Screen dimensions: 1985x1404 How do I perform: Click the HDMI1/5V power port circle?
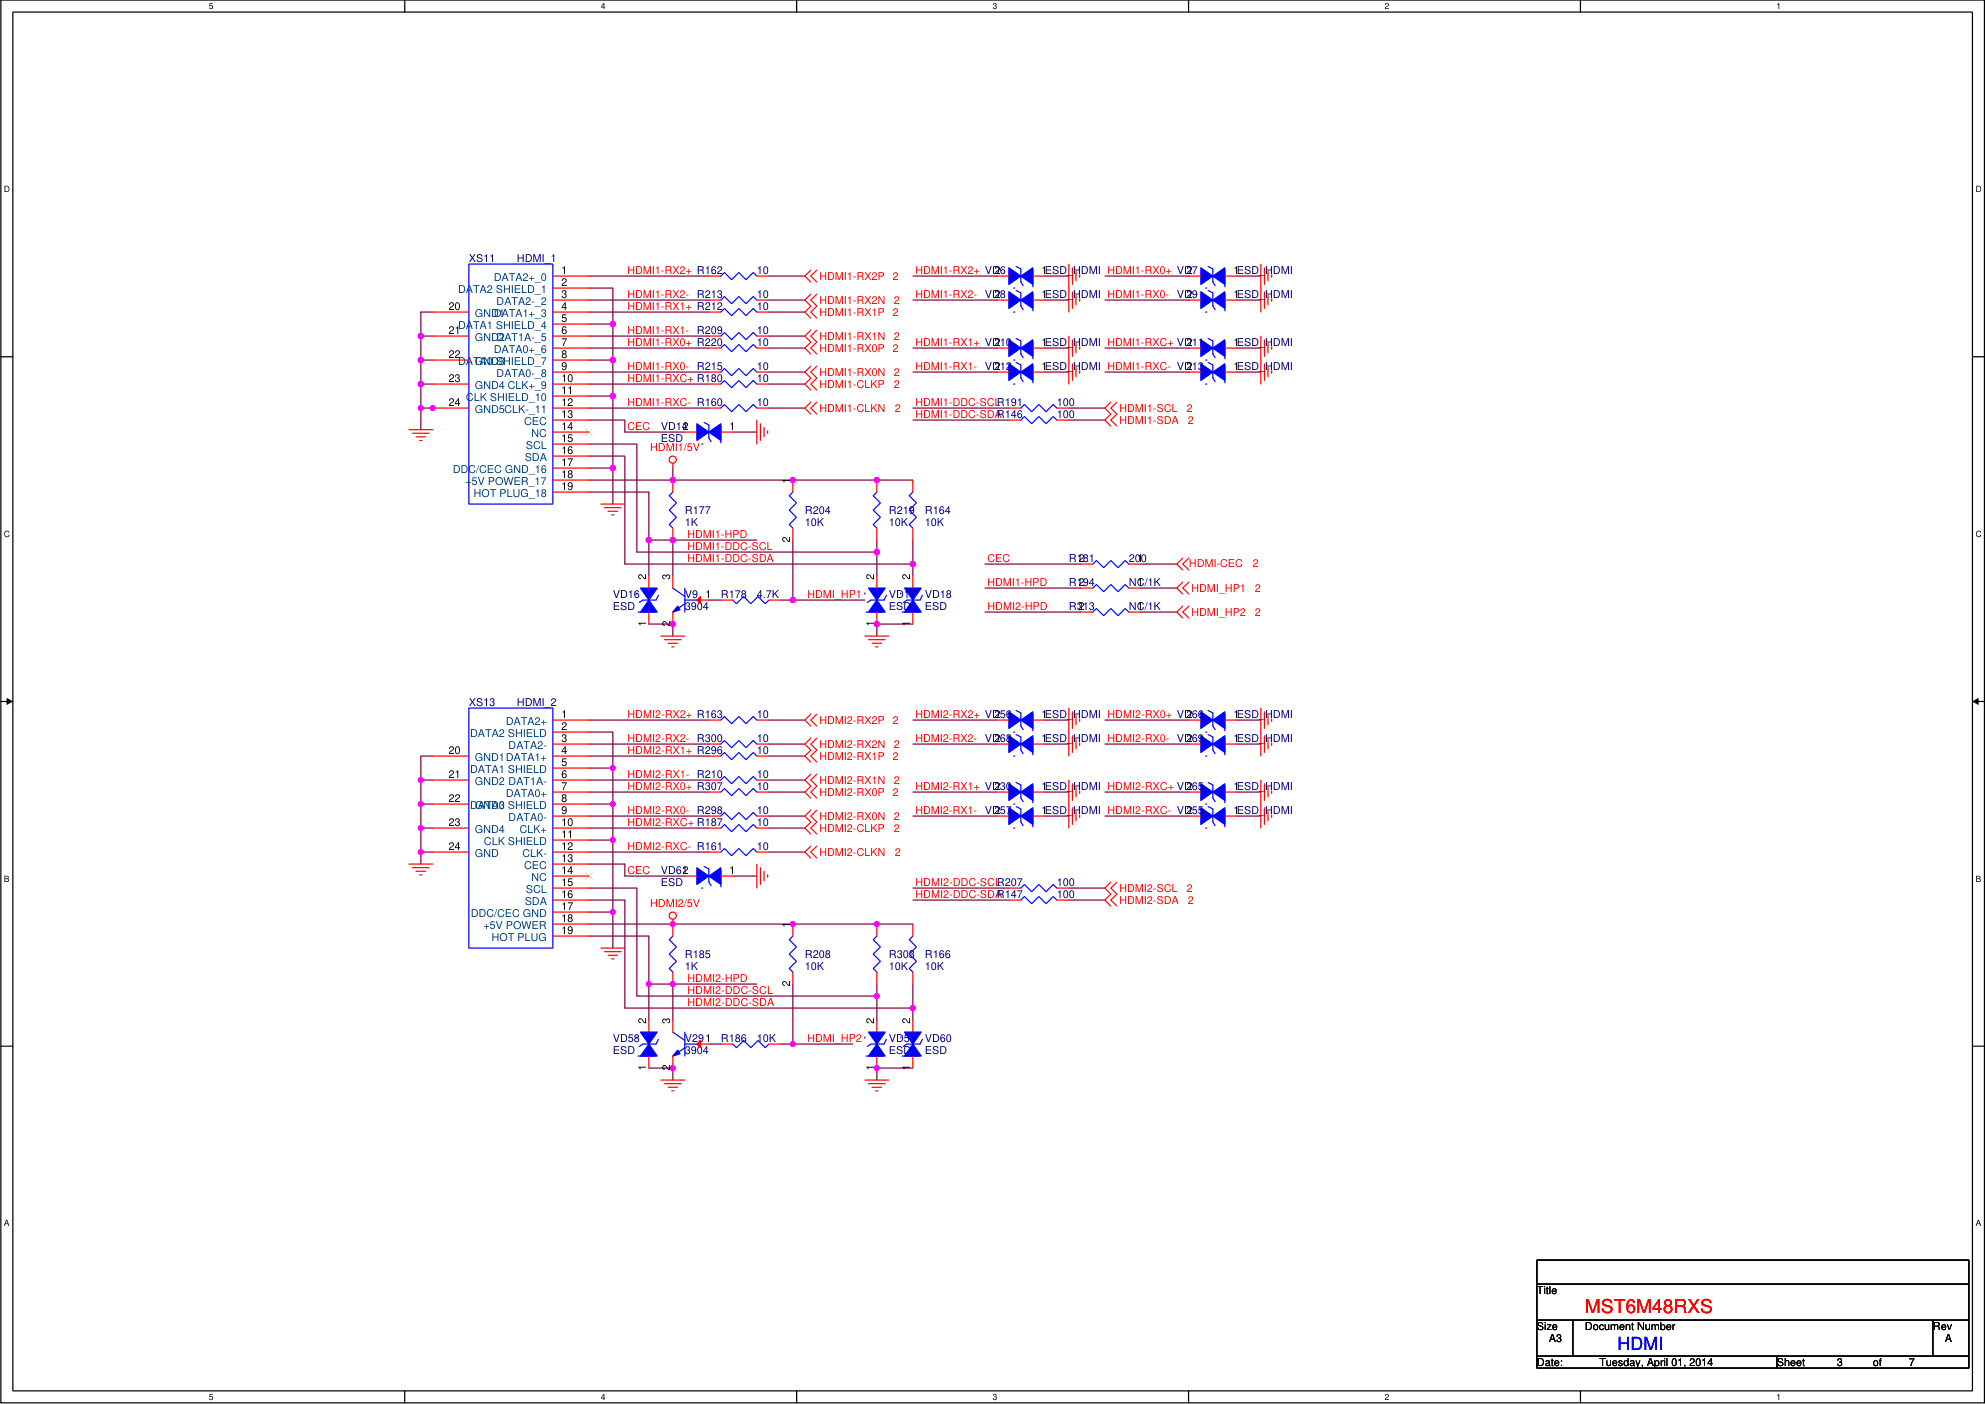click(673, 460)
